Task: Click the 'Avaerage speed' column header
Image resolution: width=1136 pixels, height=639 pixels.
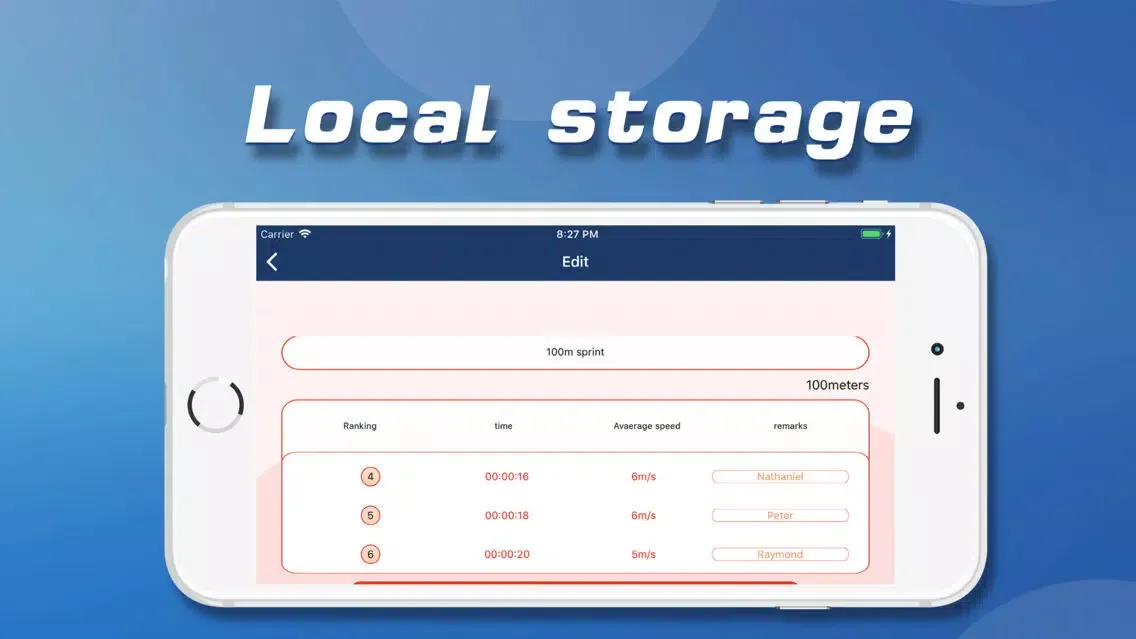Action: coord(647,426)
